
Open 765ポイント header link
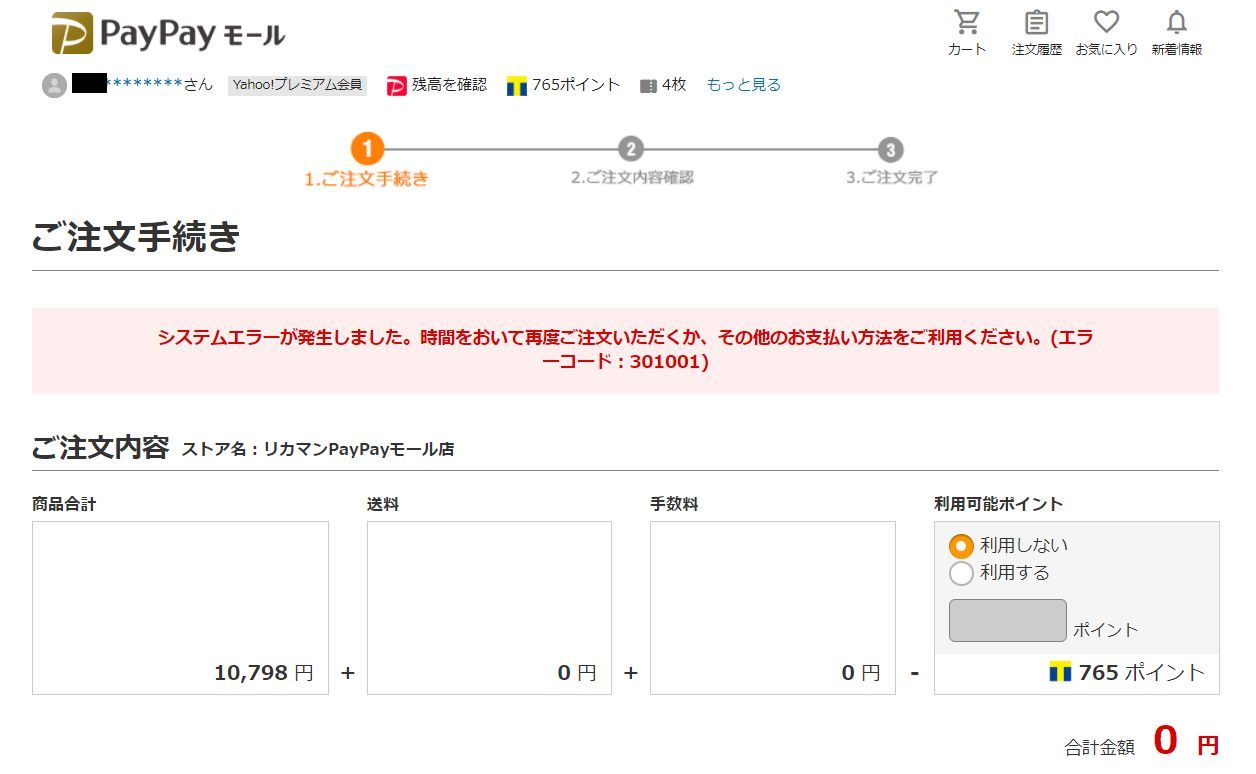click(x=576, y=85)
